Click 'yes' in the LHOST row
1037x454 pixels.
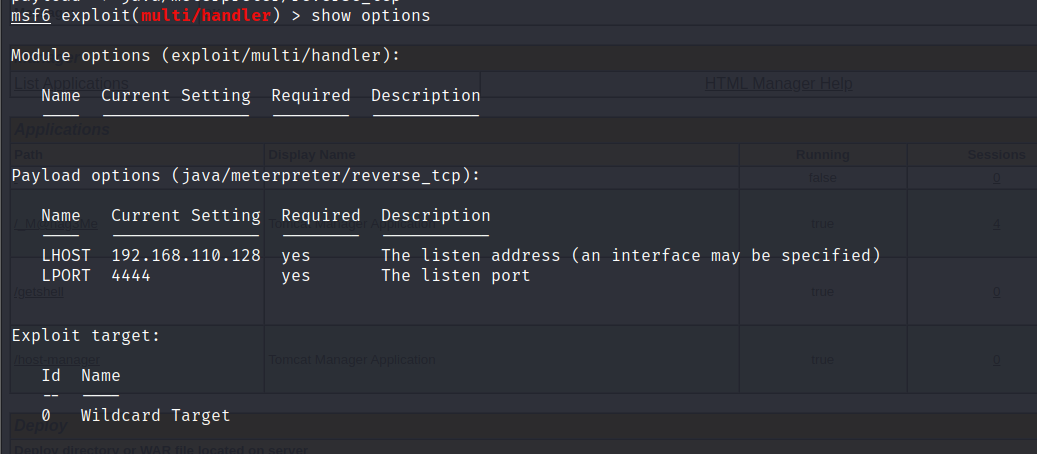(x=296, y=256)
